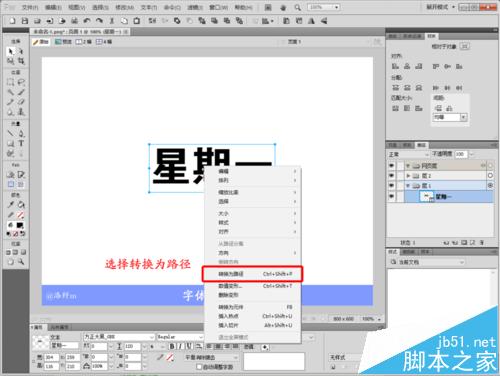Apply Bold with the B button
500x376 pixels.
[172, 347]
